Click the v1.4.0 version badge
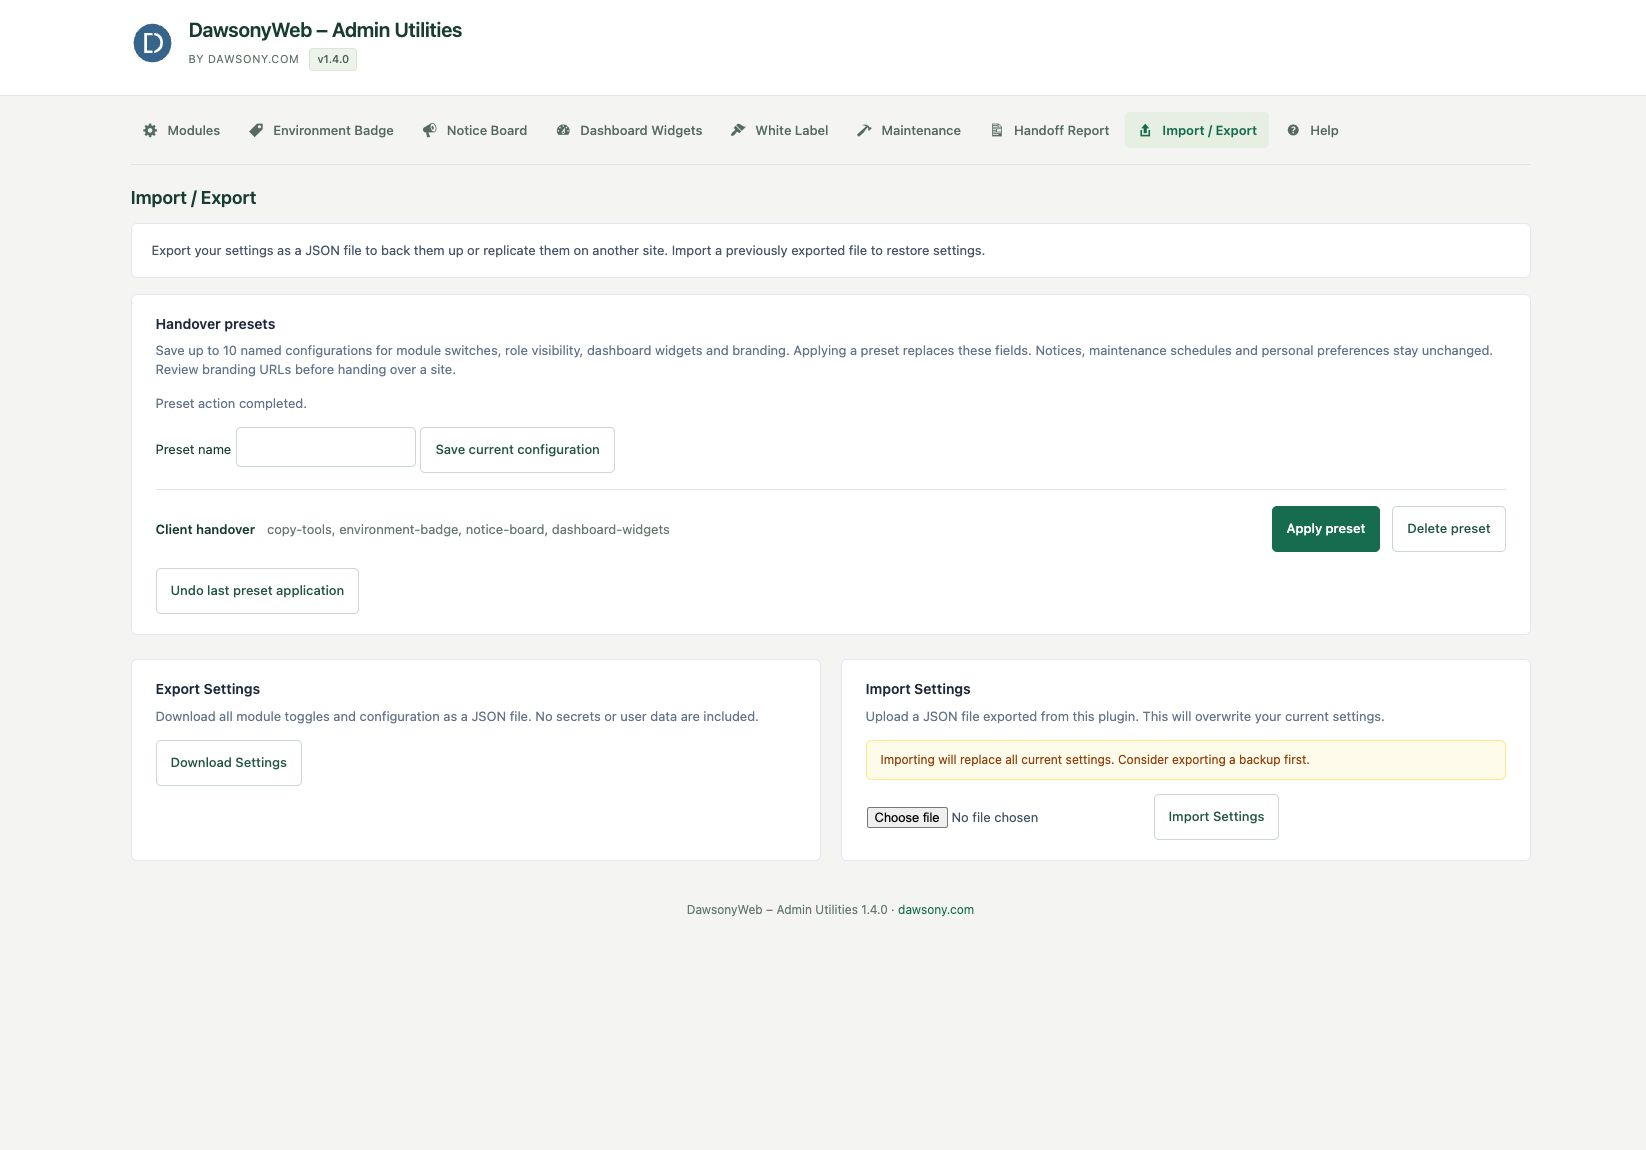 333,59
